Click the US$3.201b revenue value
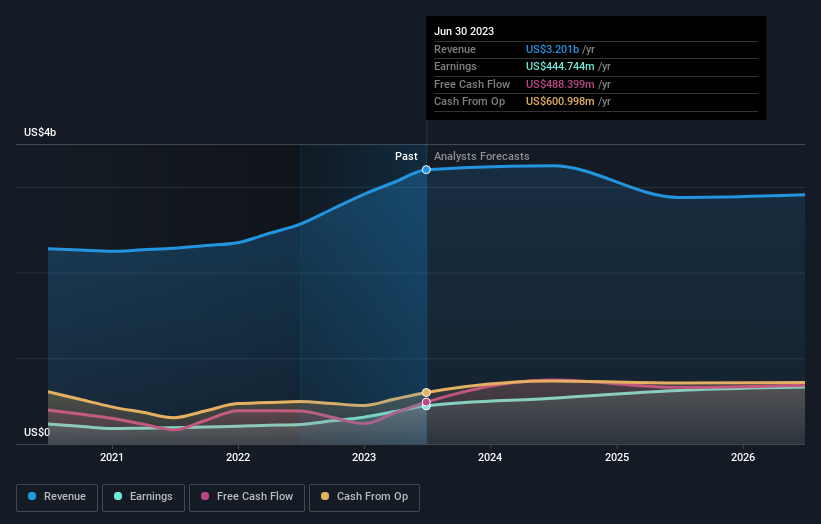The height and width of the screenshot is (524, 821). coord(552,49)
